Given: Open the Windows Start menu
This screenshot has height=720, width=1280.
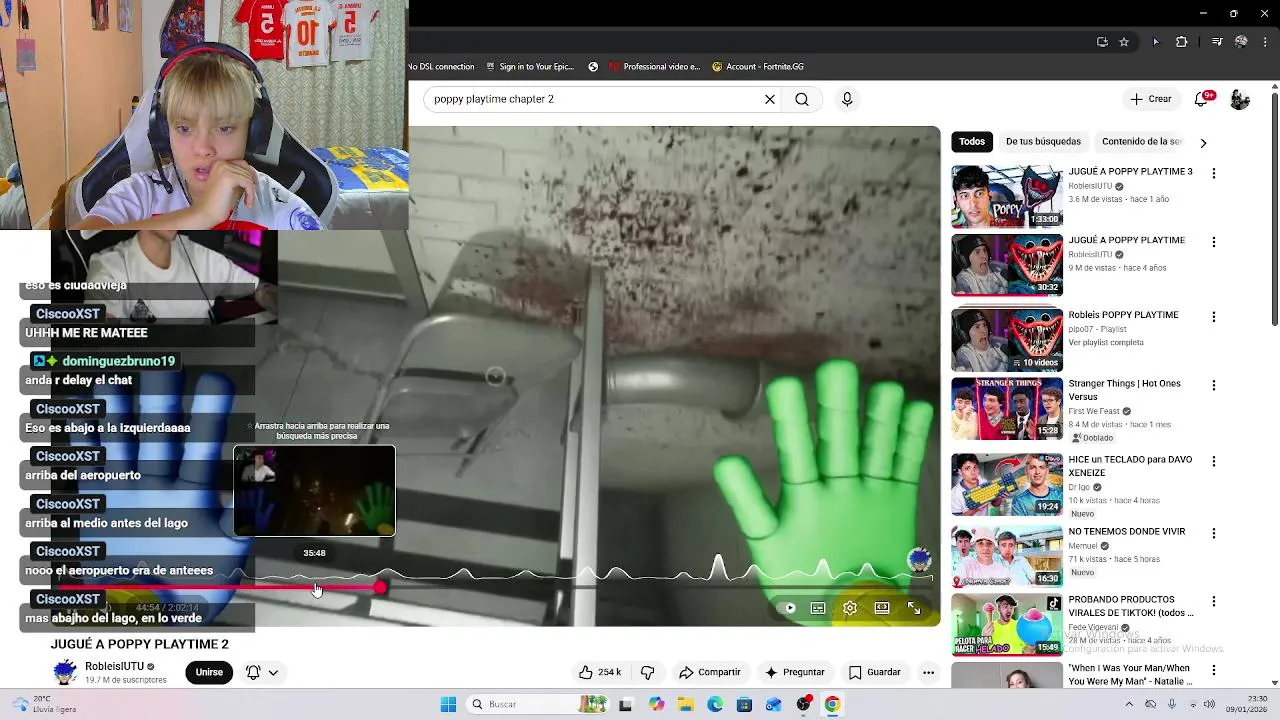Looking at the screenshot, I should tap(449, 704).
